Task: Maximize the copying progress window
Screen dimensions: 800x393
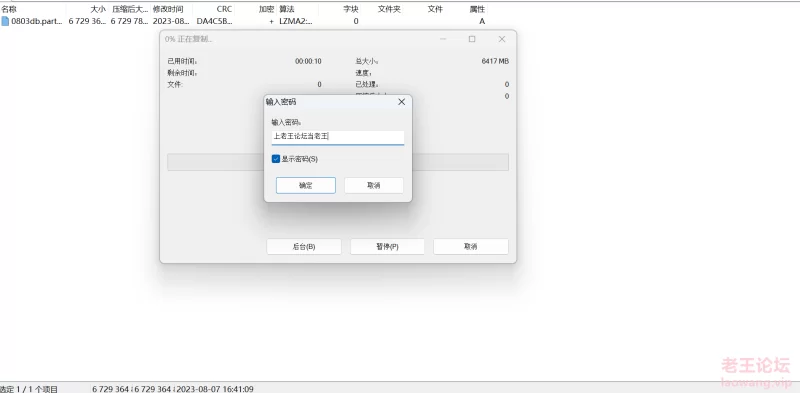Action: 472,39
